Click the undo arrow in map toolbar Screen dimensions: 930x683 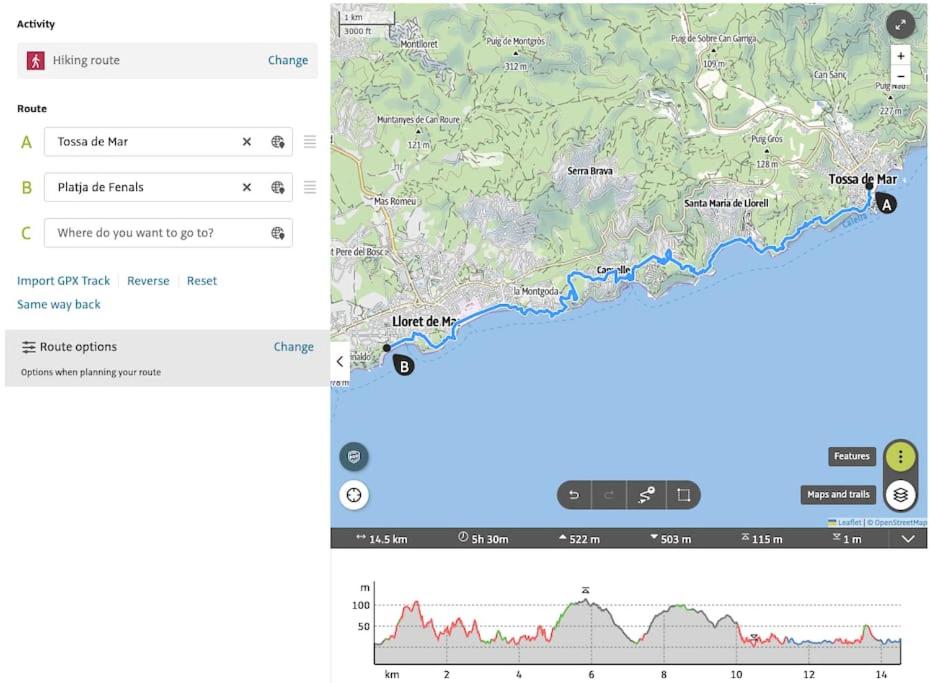574,494
